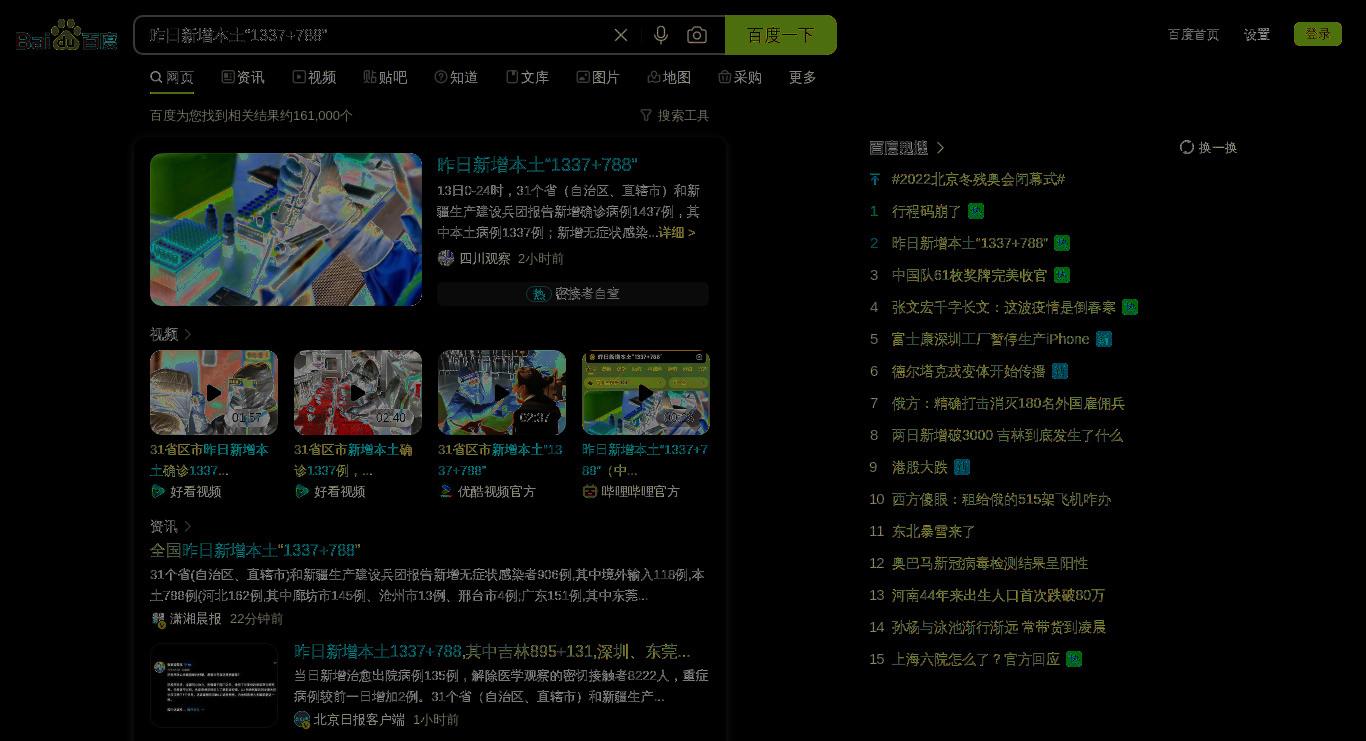Open hot search 行程码崩了
Screen dimensions: 1366x741
click(x=926, y=211)
